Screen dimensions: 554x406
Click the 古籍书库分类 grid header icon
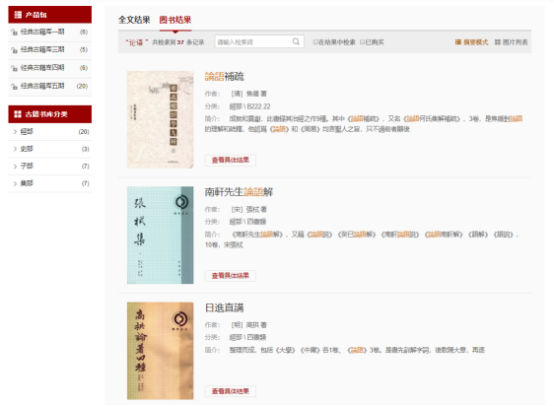[18, 114]
